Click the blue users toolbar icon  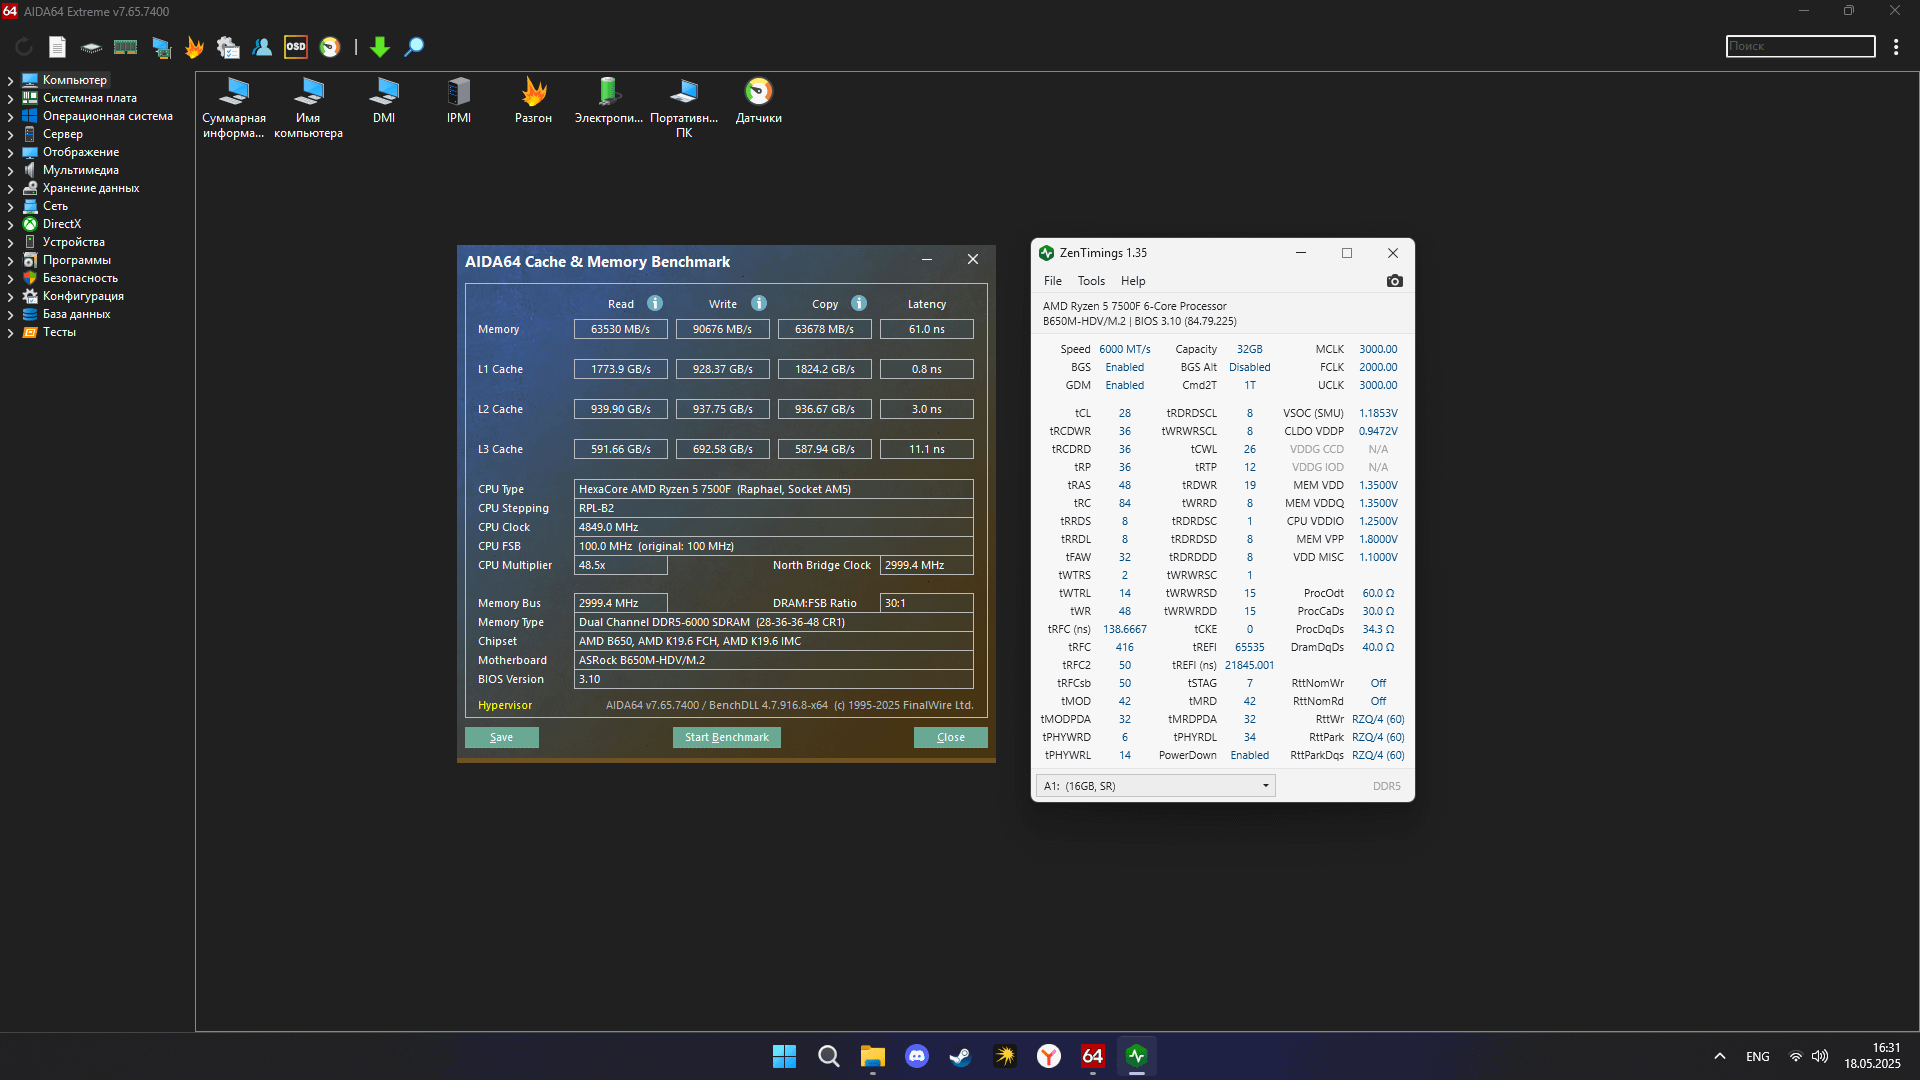coord(262,47)
